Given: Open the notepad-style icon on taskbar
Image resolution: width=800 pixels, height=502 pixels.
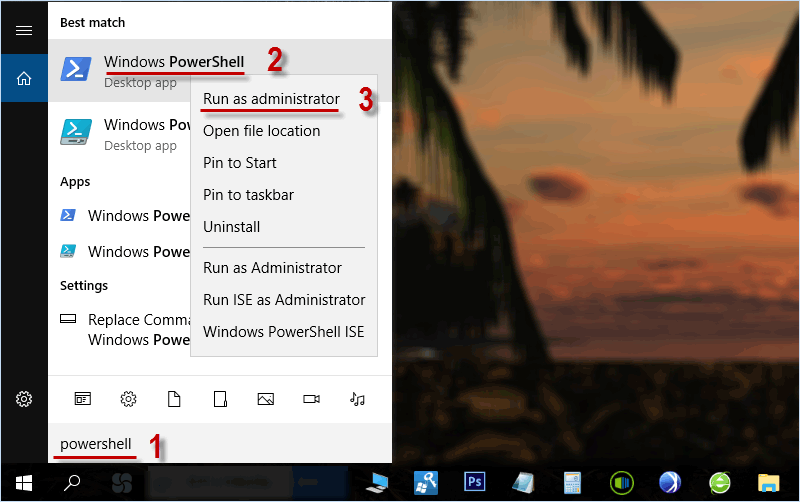Looking at the screenshot, I should tap(523, 483).
